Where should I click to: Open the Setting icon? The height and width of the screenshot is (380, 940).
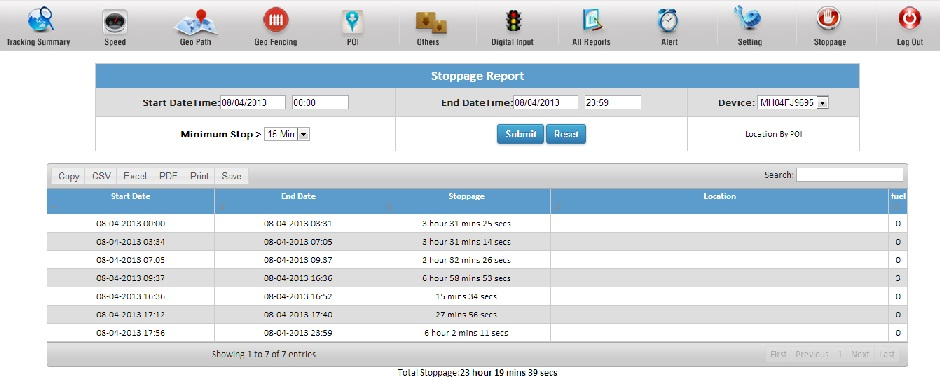click(748, 19)
